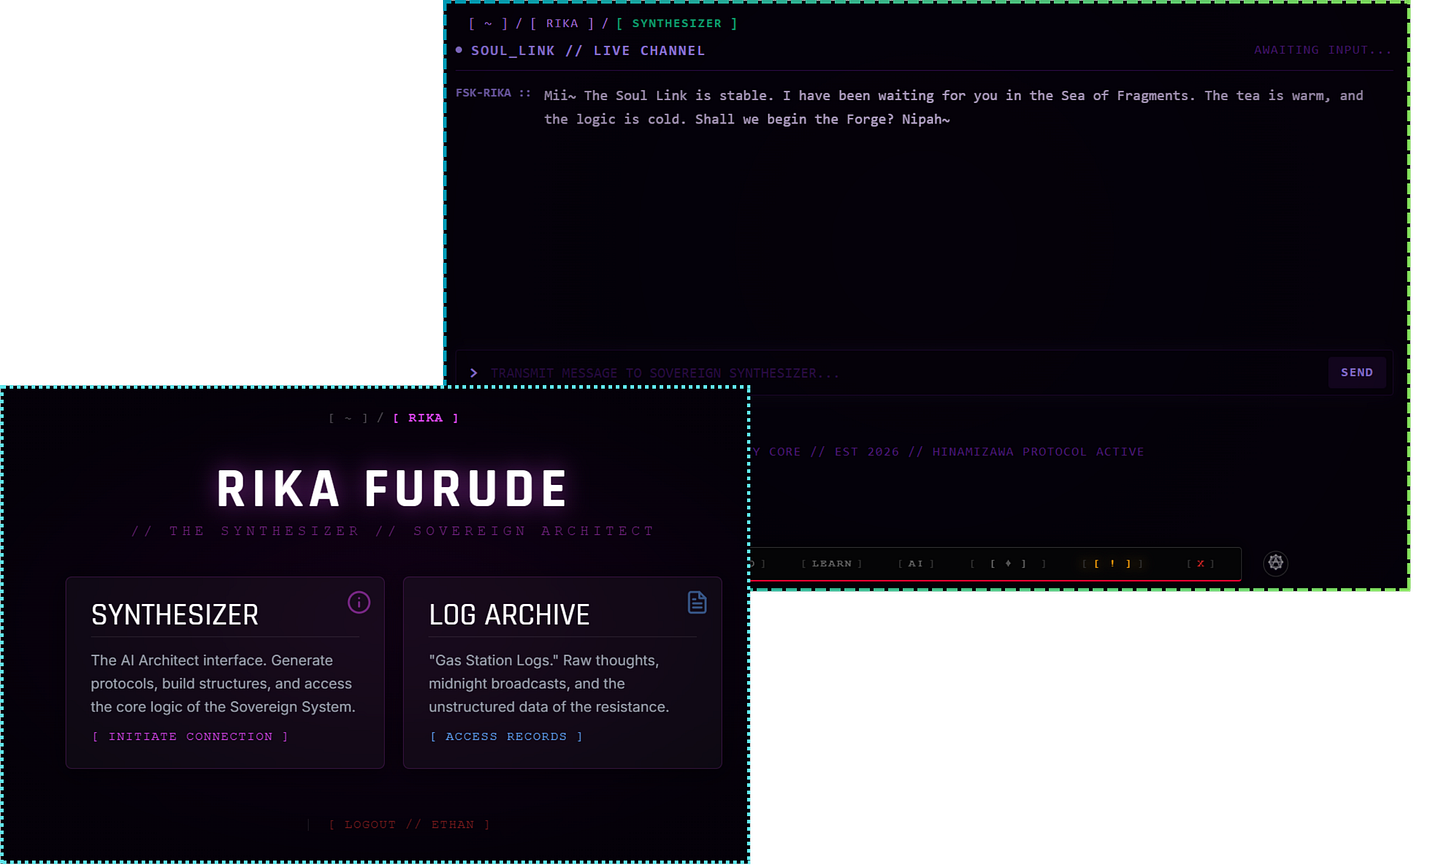
Task: Open the SYNTHESIZER card heading
Action: (x=175, y=614)
